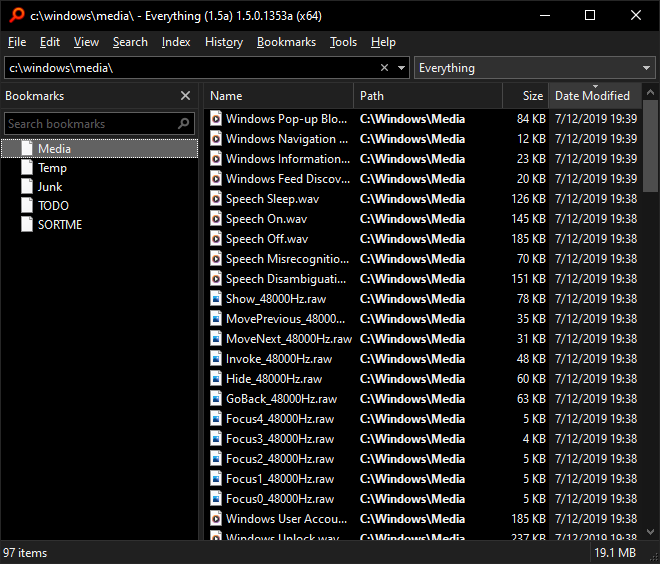Click the audio icon of Speech Off.wav
660x564 pixels.
pos(216,239)
